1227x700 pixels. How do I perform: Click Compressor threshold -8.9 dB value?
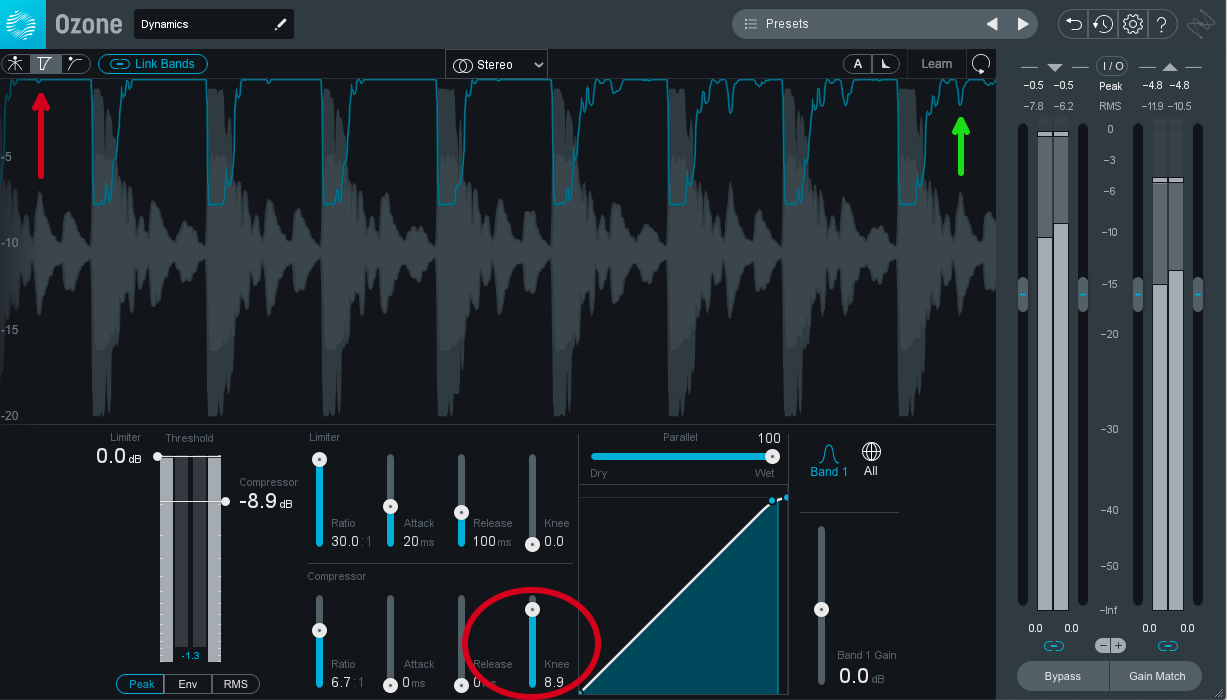click(266, 501)
